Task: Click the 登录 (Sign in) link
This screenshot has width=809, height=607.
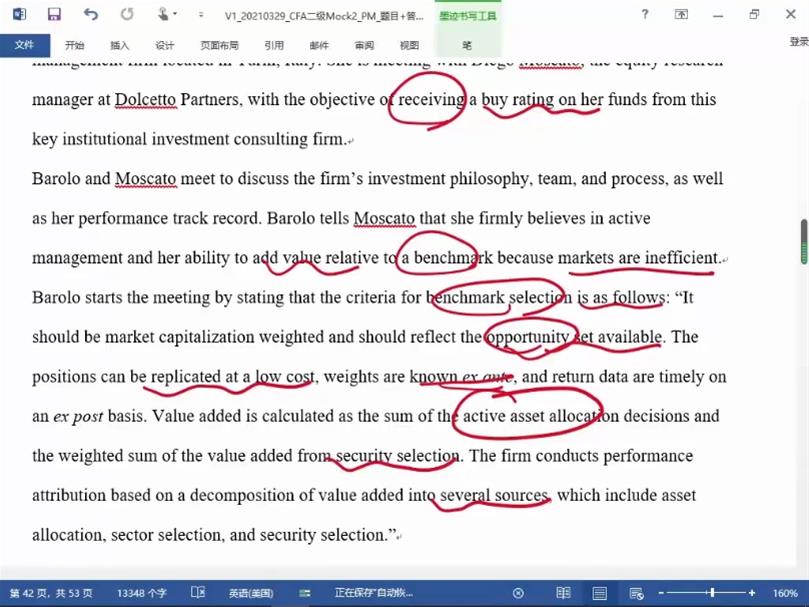Action: point(798,42)
